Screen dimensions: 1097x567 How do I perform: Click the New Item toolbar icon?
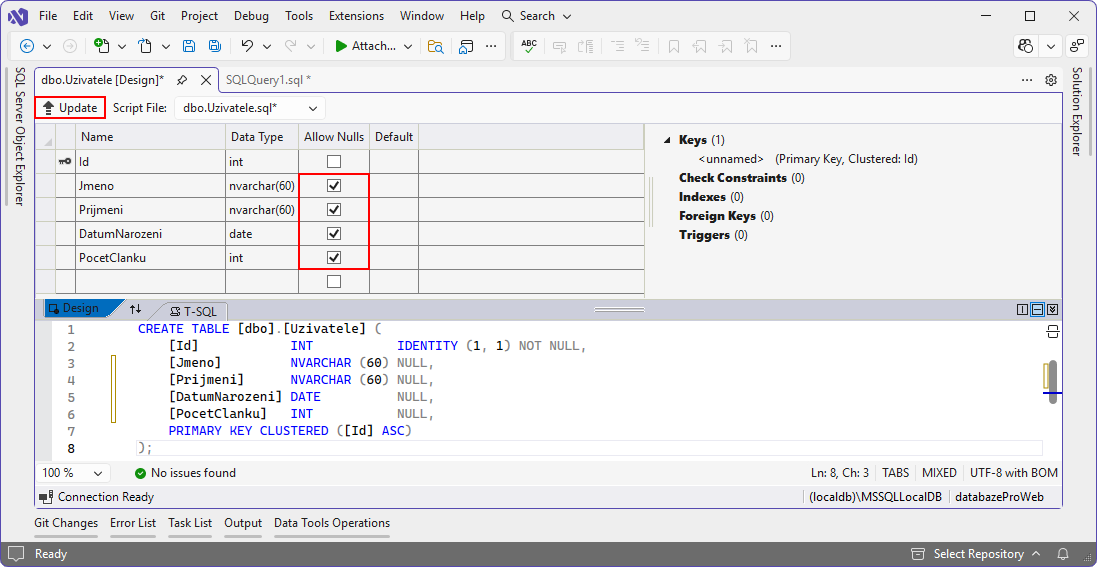102,46
